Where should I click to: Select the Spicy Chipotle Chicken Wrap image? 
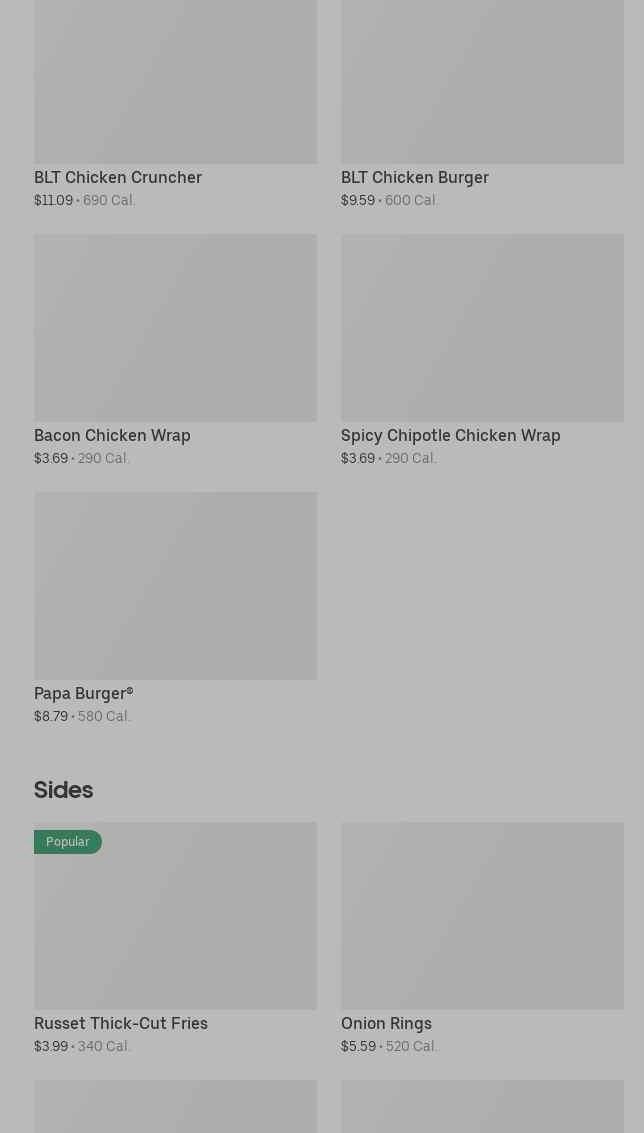tap(482, 327)
